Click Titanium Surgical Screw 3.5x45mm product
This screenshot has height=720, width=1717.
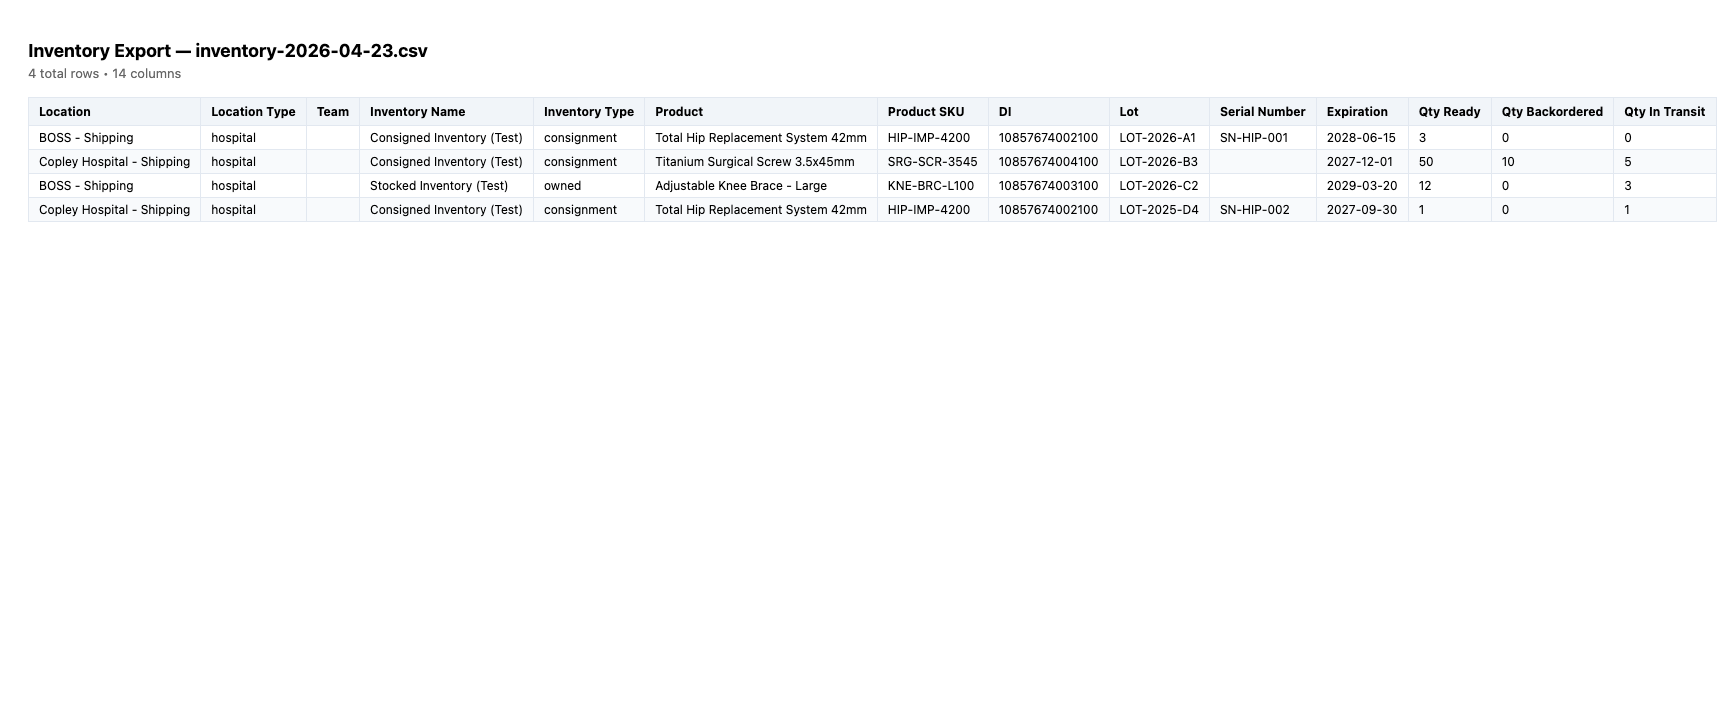(755, 162)
